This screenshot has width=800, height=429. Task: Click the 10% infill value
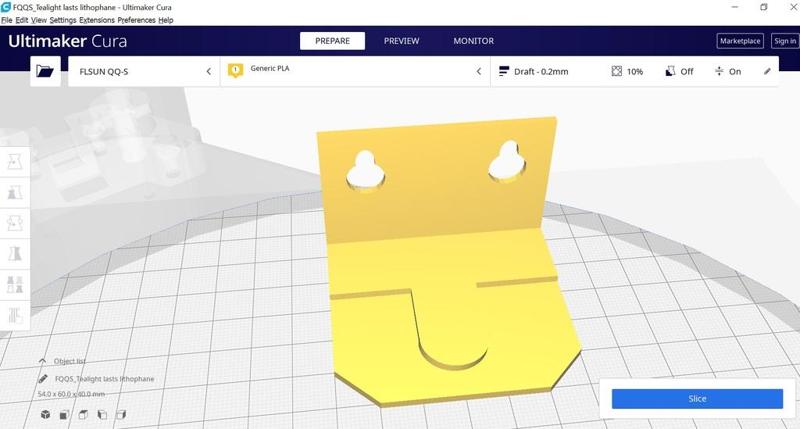635,71
